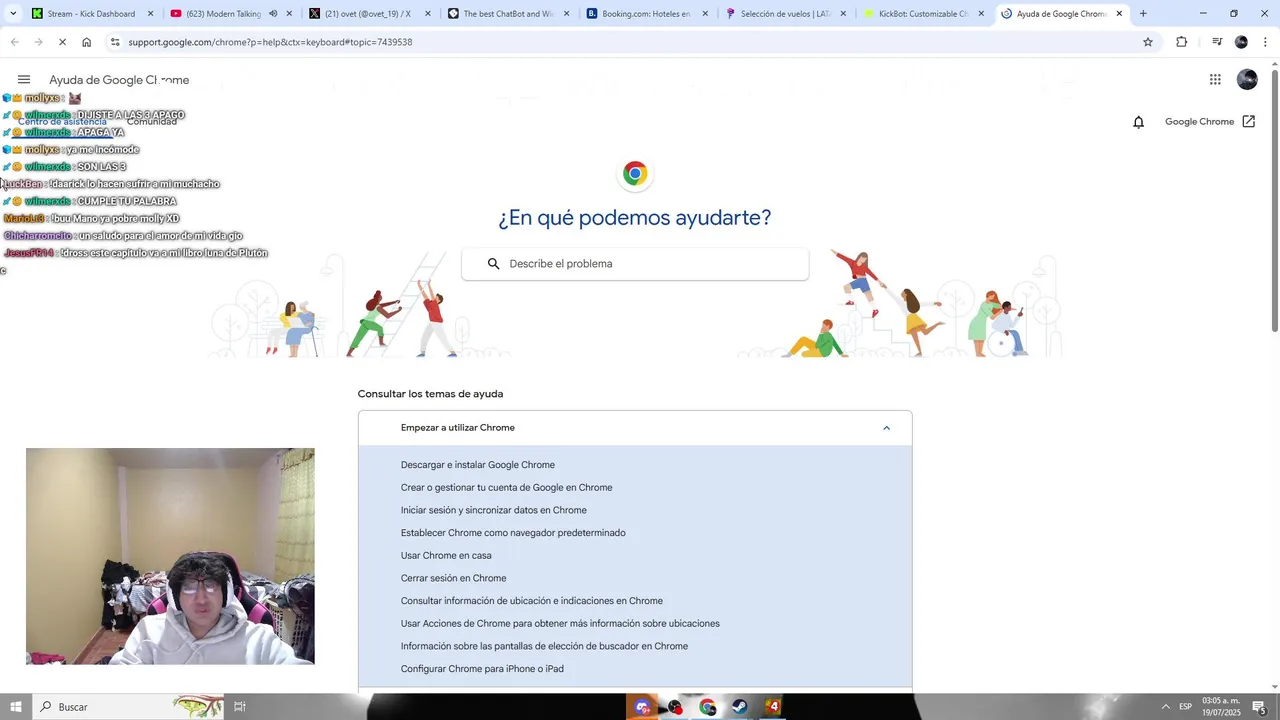
Task: Open Usar Acciones de Chrome link
Action: tap(560, 624)
